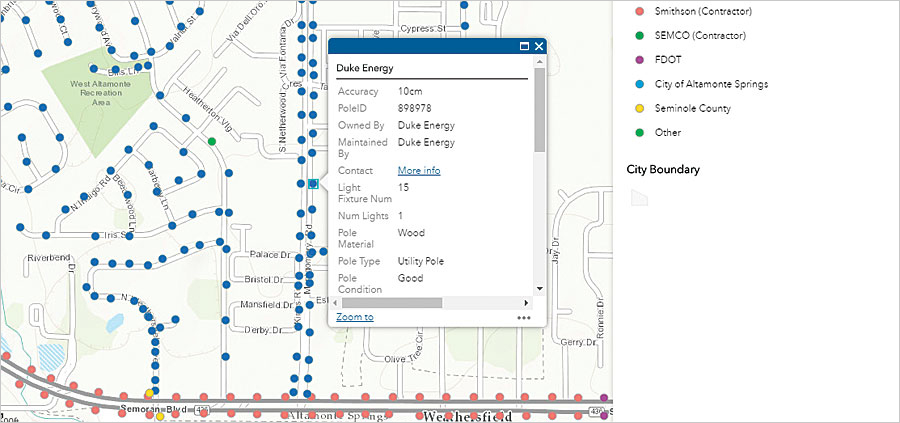Click the Weathersfield place label
The width and height of the screenshot is (900, 423).
coord(467,417)
